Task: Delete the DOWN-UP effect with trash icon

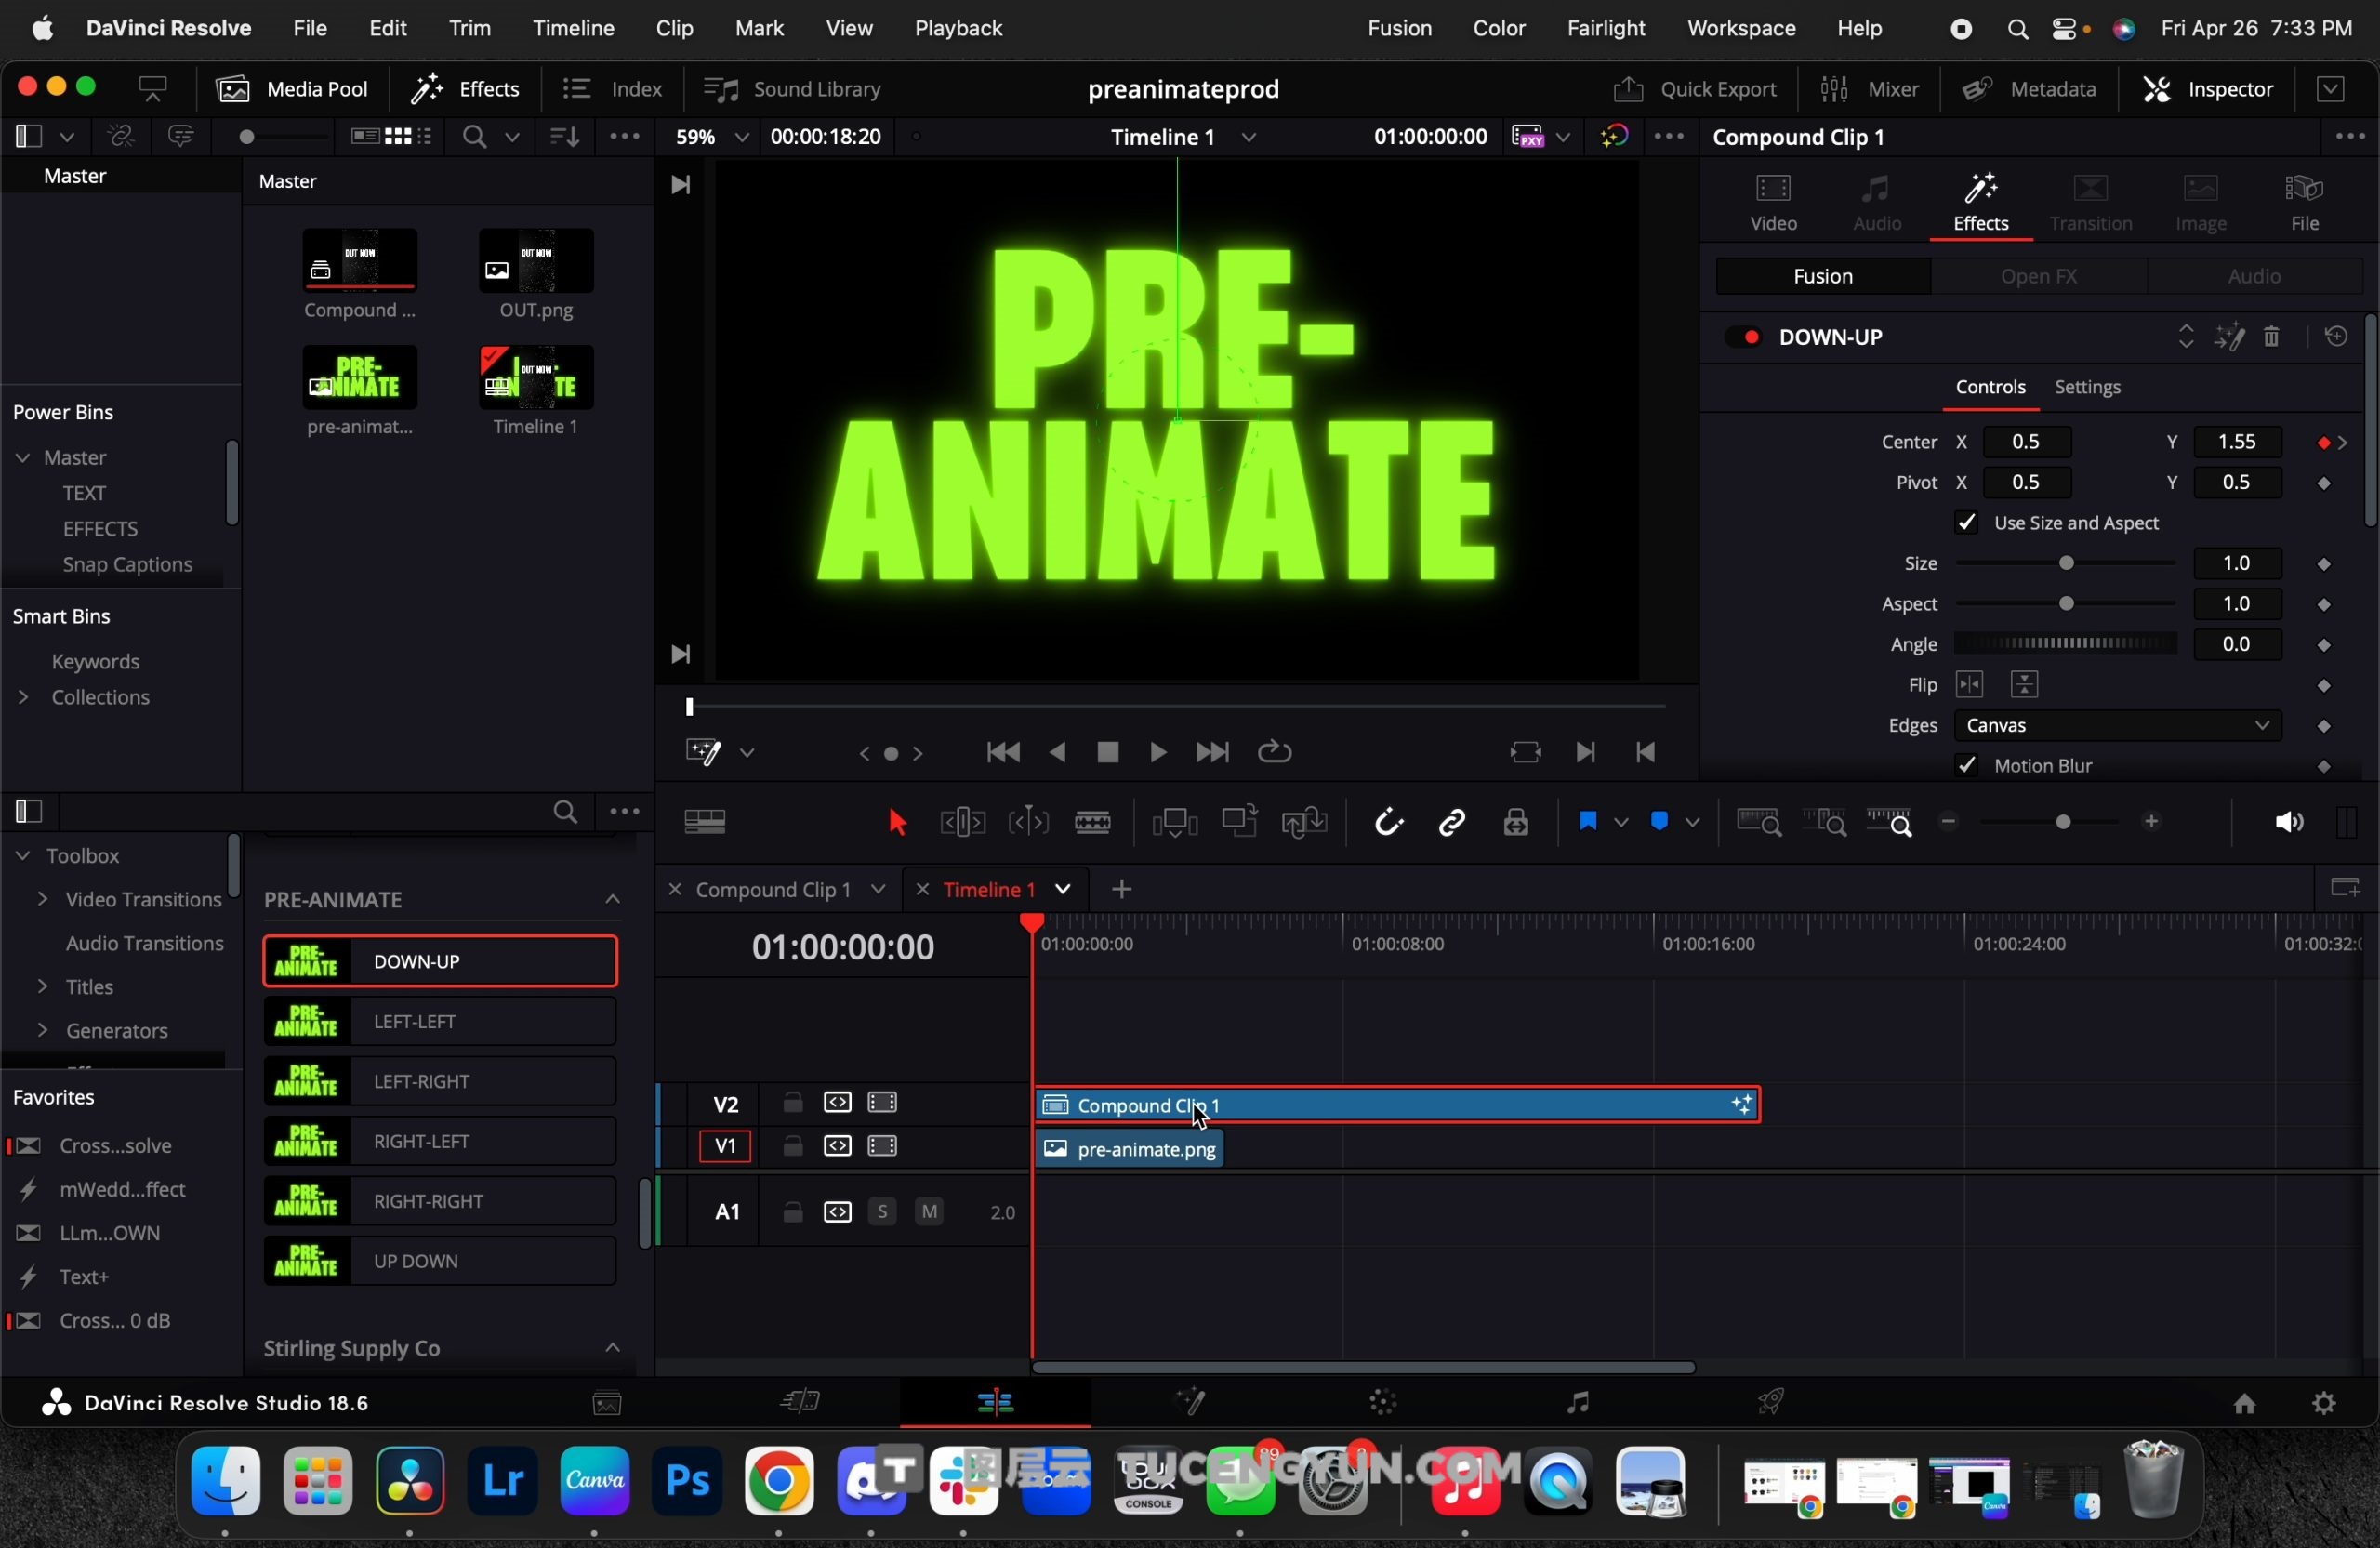Action: [x=2272, y=337]
